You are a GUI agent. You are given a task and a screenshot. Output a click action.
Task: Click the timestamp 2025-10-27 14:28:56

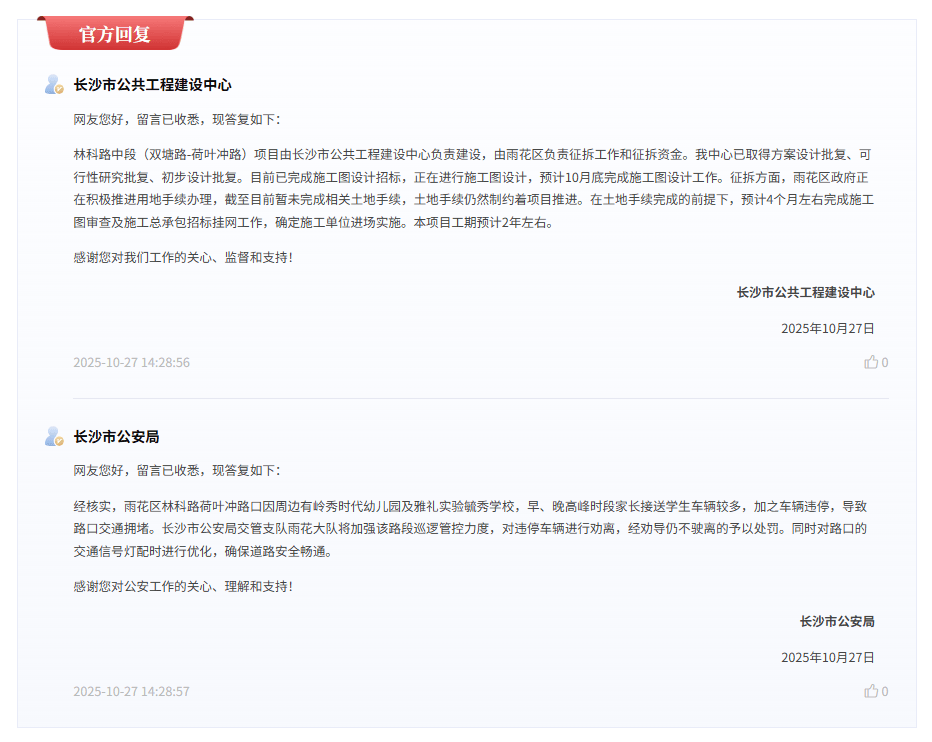click(131, 362)
